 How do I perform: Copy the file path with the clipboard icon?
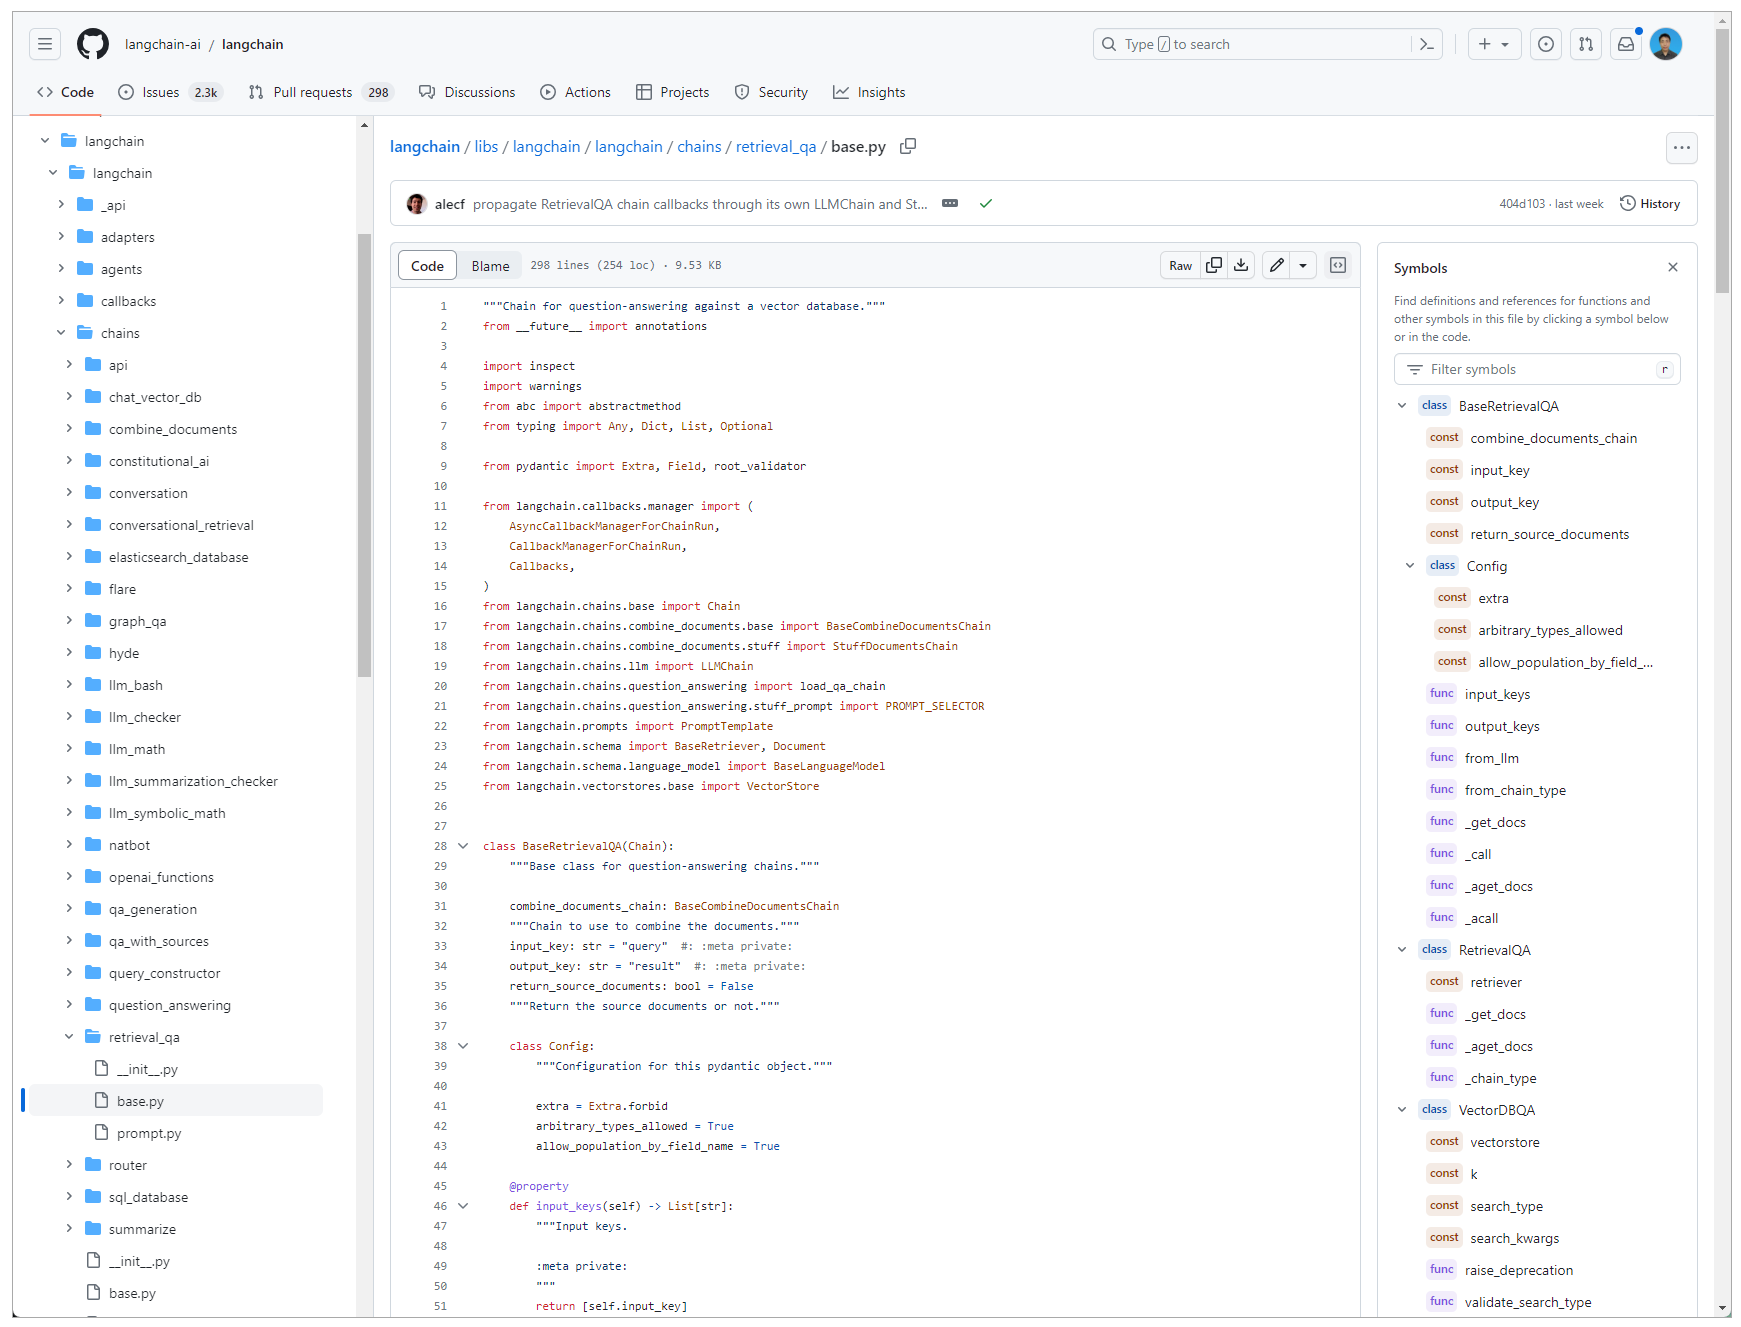(908, 147)
